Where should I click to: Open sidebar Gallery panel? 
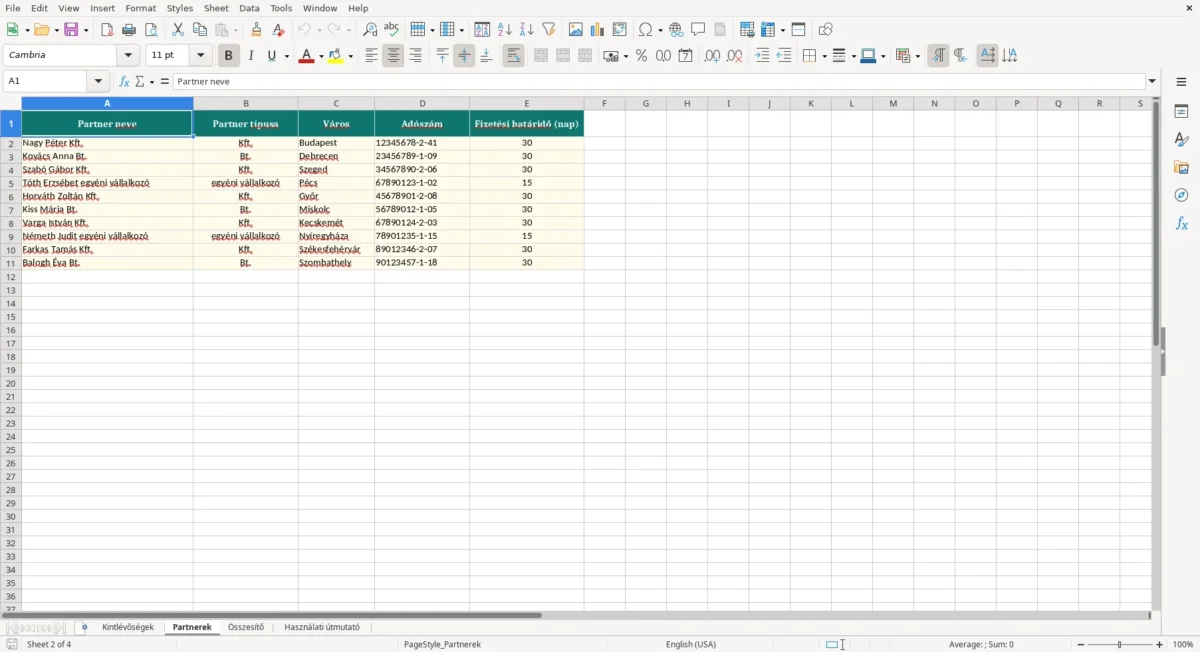[x=1182, y=167]
